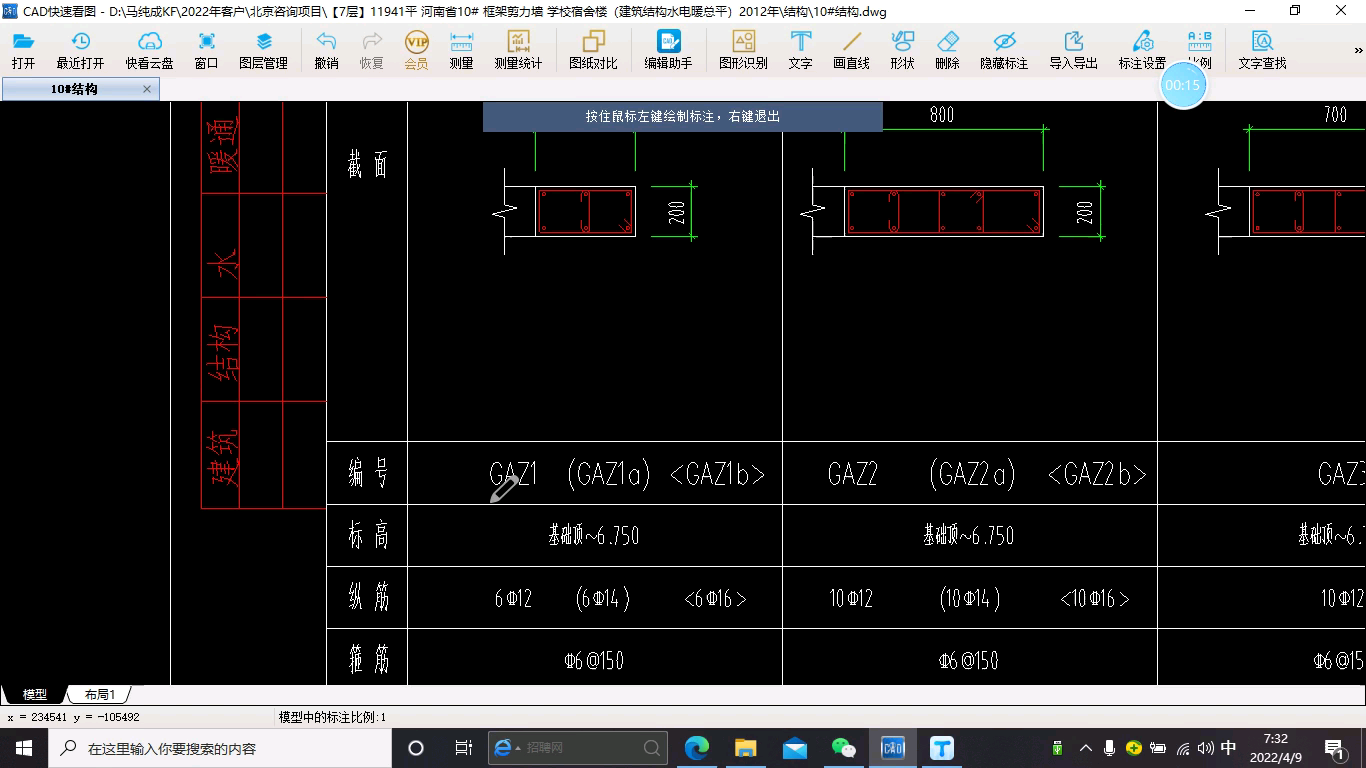
Task: Open the 编辑助手 editing assistant
Action: tap(667, 47)
